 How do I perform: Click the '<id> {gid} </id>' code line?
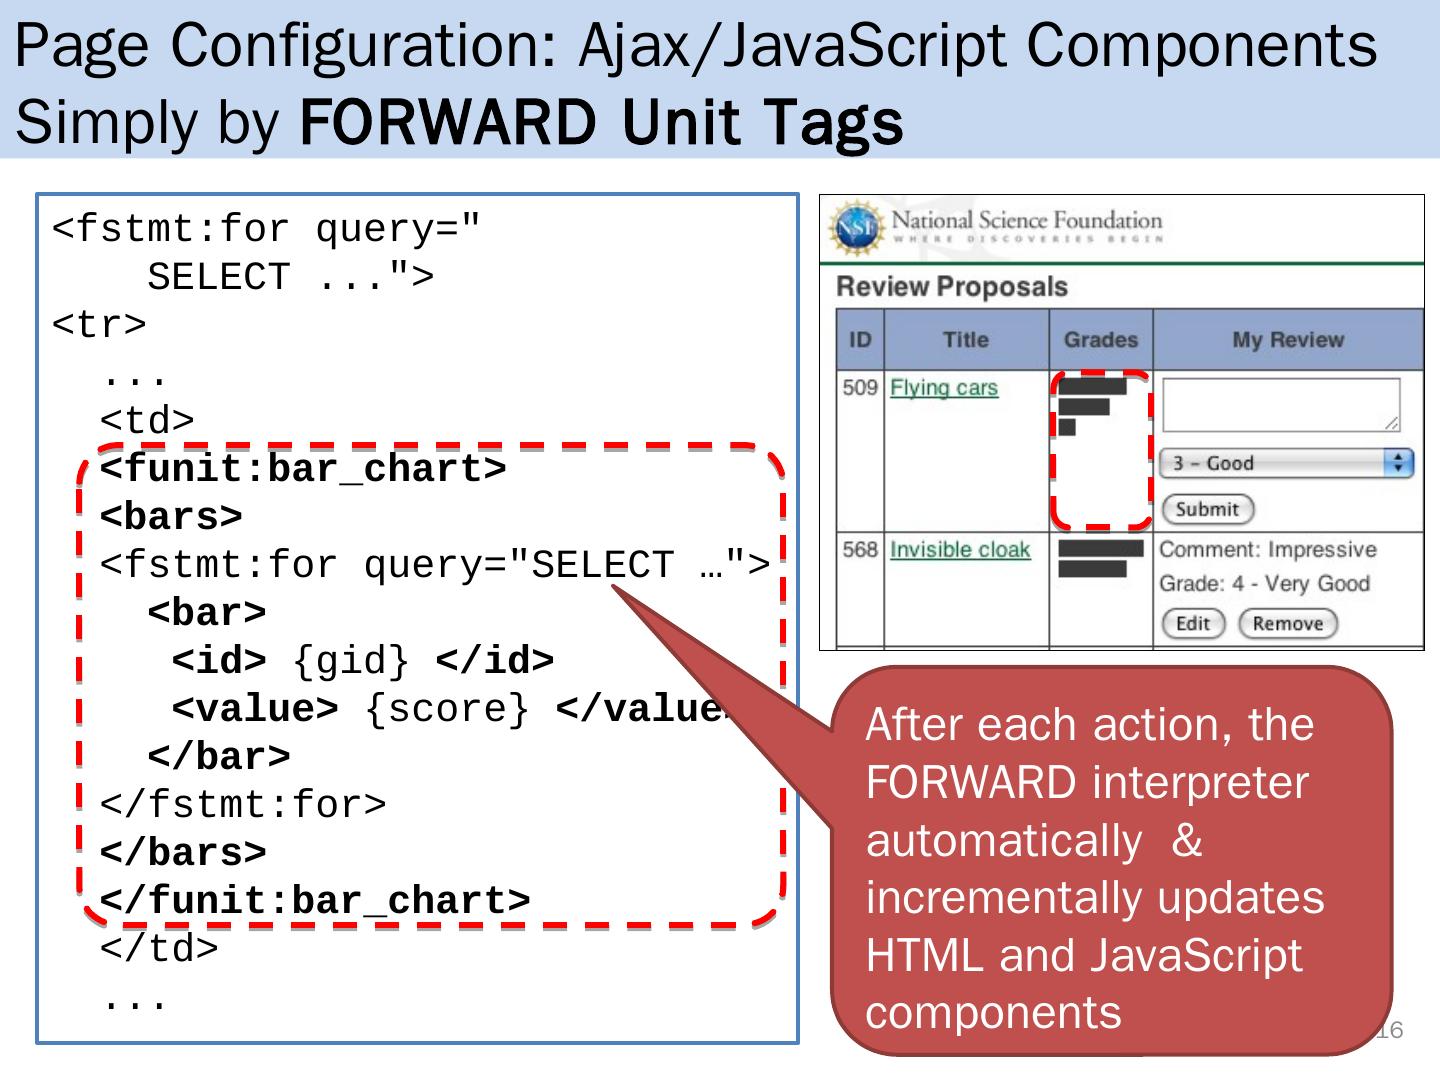tap(363, 661)
